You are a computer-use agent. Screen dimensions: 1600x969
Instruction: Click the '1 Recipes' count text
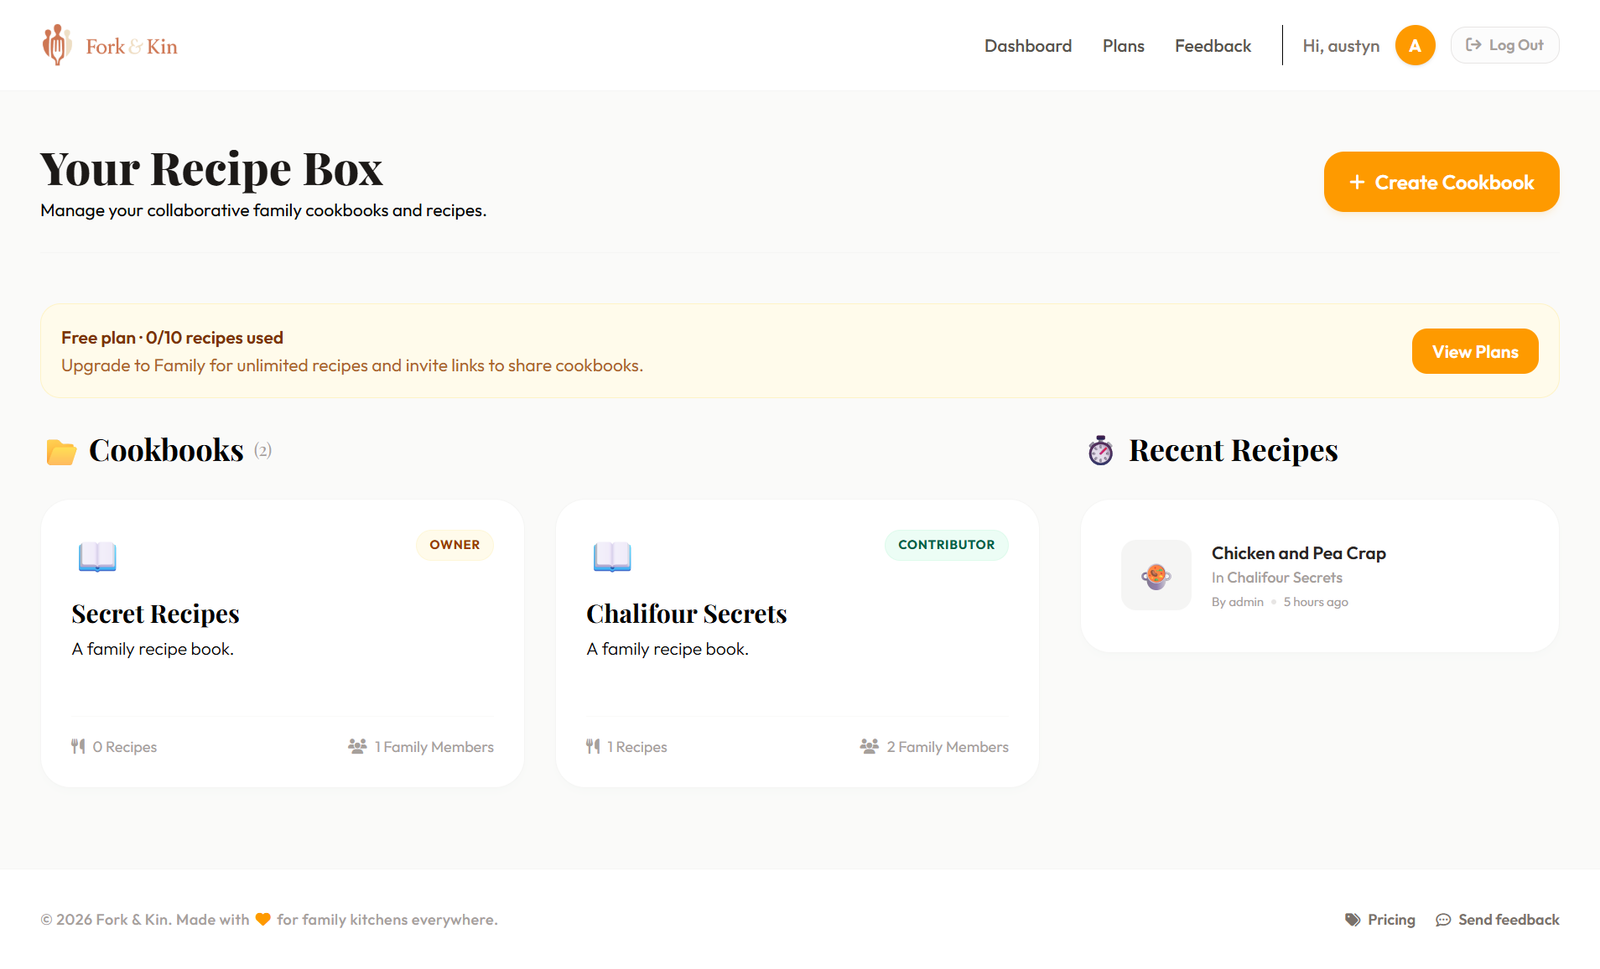pyautogui.click(x=637, y=747)
